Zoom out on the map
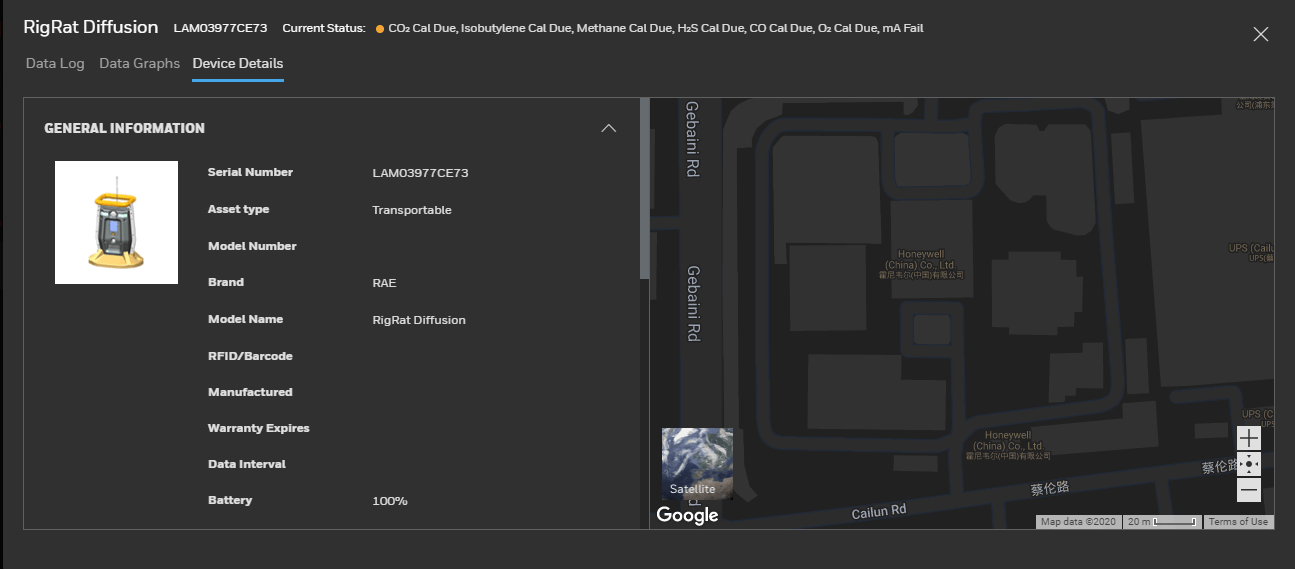 [1249, 490]
